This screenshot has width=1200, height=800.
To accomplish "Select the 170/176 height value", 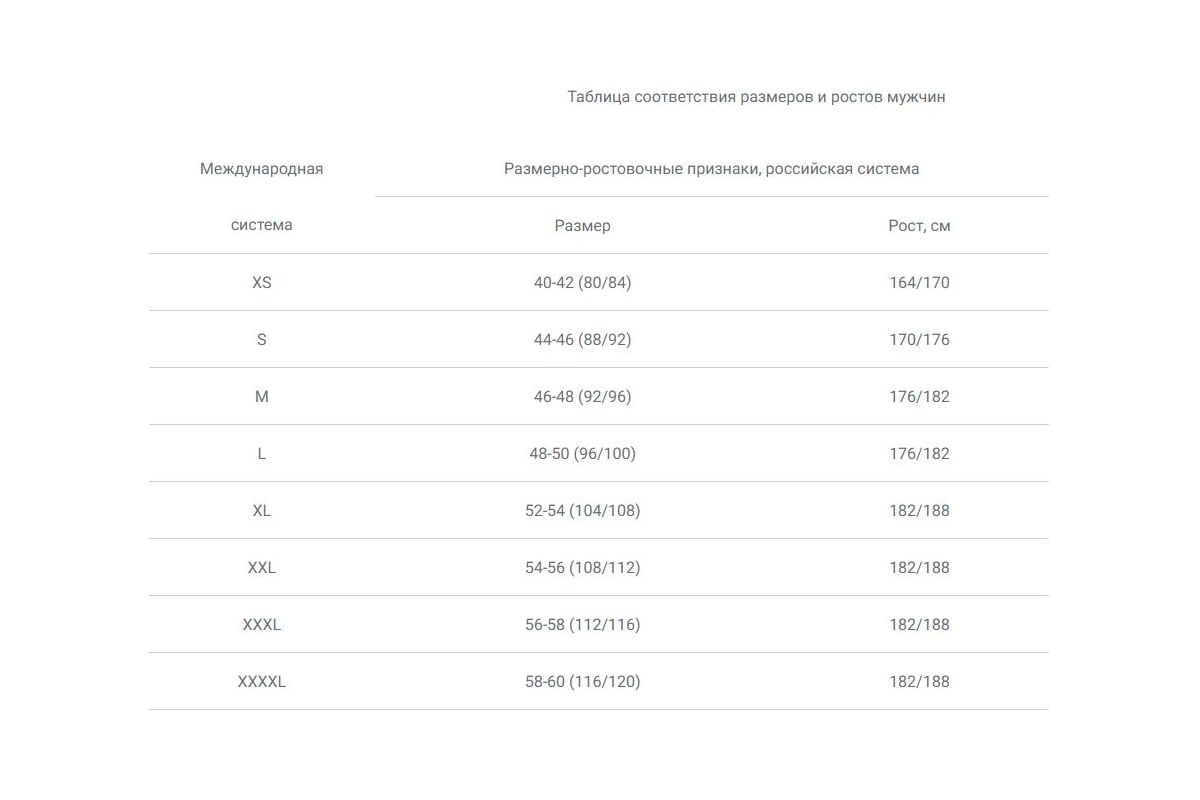I will tap(919, 340).
